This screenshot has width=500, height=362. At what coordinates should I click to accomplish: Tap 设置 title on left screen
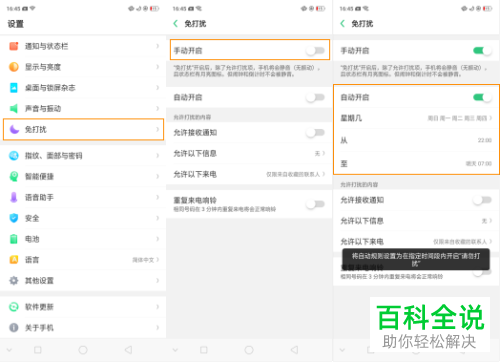click(x=16, y=24)
